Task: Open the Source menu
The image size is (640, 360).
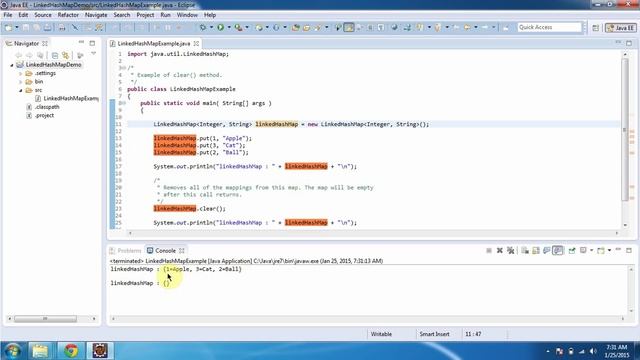Action: [x=43, y=15]
